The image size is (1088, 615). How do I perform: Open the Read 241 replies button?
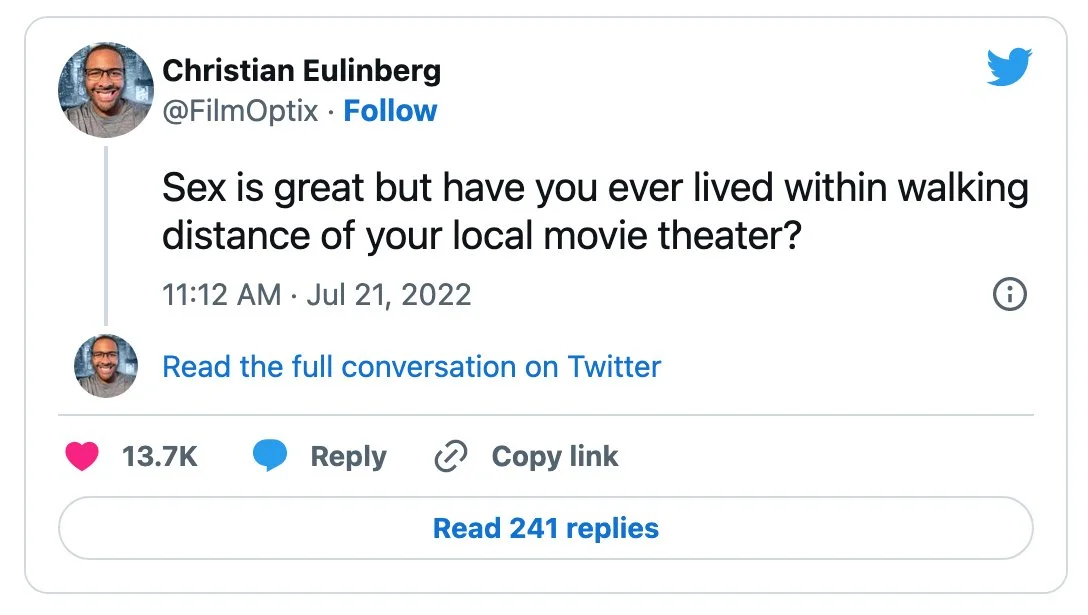click(x=545, y=528)
